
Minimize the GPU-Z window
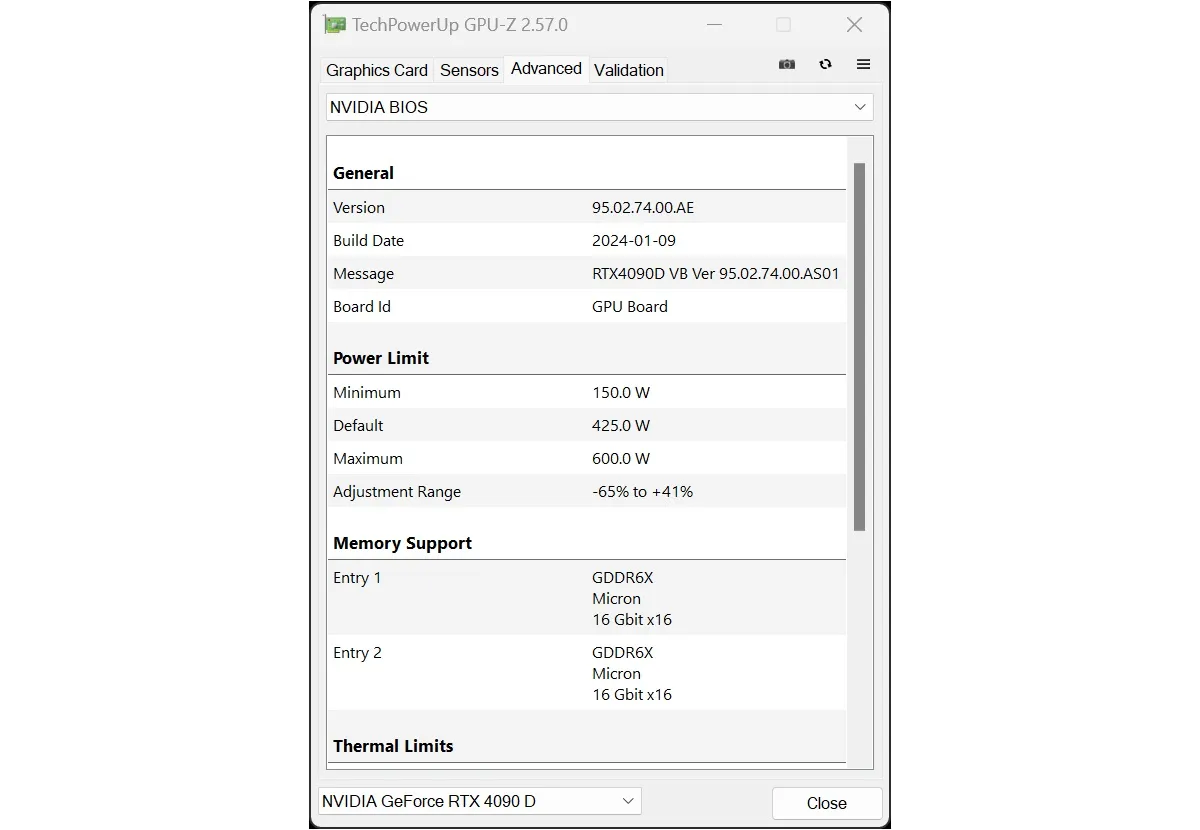[x=714, y=25]
